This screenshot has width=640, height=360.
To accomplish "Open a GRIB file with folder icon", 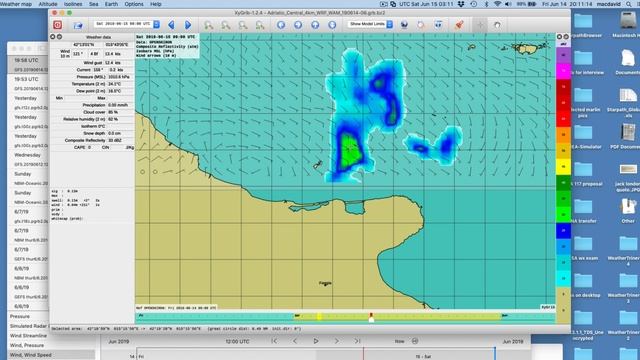I will click(78, 25).
